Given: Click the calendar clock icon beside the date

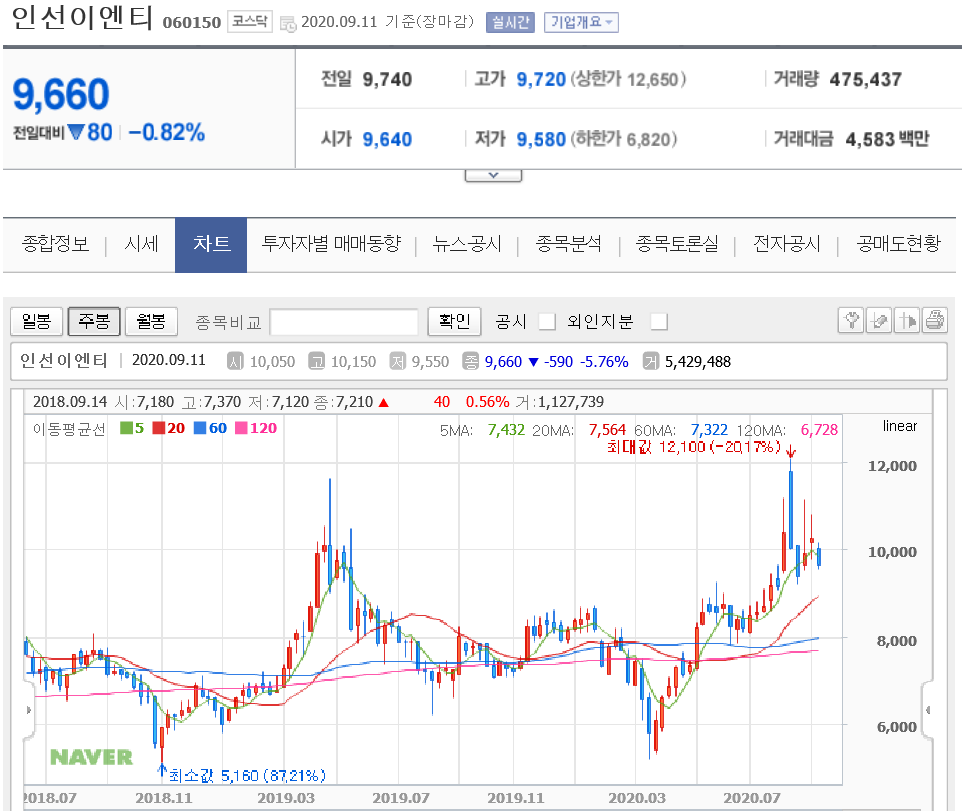Looking at the screenshot, I should tap(288, 23).
